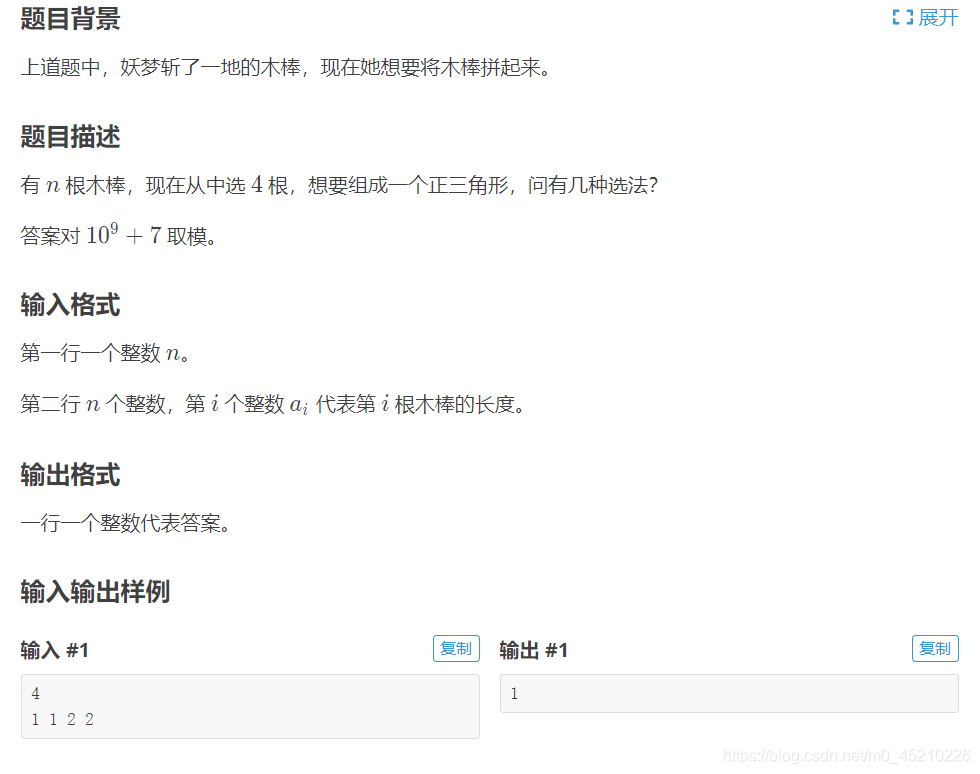
Task: Click the sample input box containing 1 1 2 2
Action: tap(250, 706)
